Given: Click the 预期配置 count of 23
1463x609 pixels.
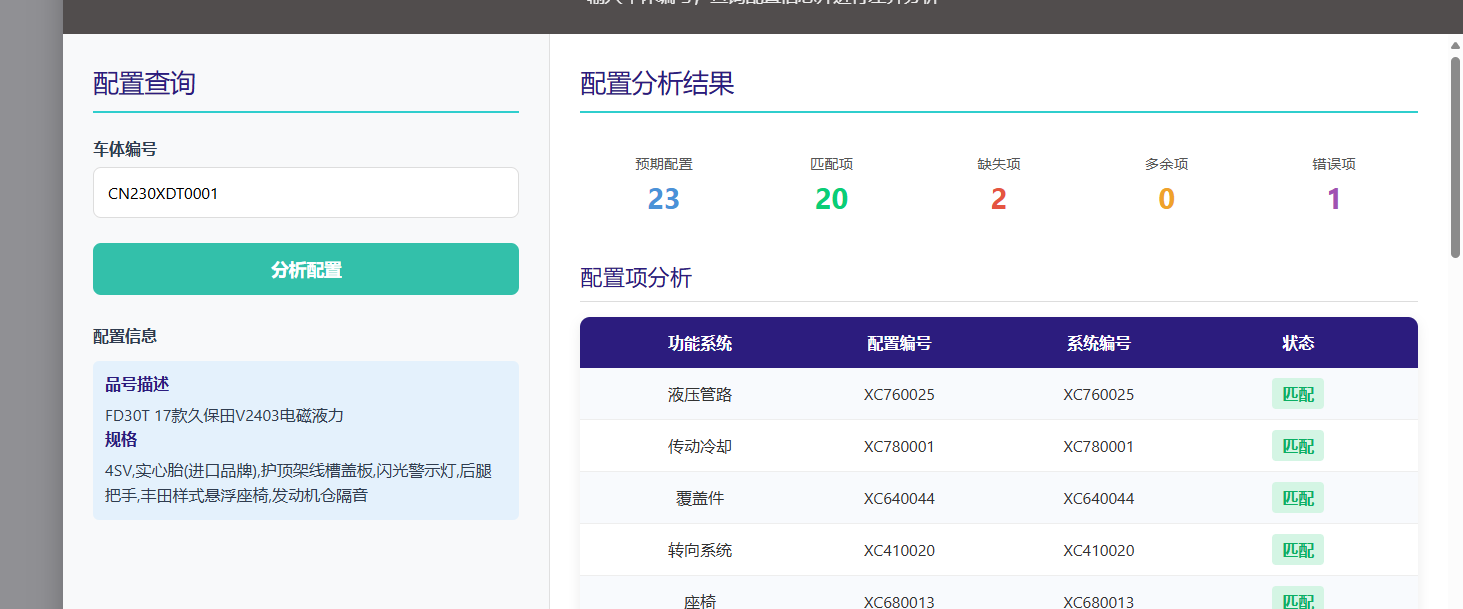Looking at the screenshot, I should click(663, 199).
